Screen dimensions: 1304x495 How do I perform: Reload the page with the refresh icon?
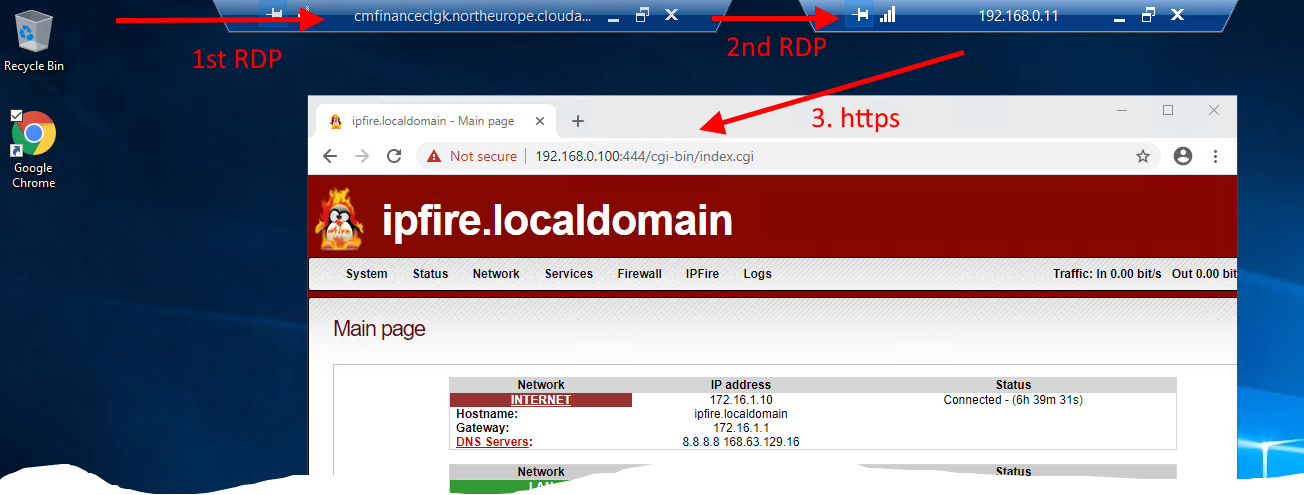394,156
